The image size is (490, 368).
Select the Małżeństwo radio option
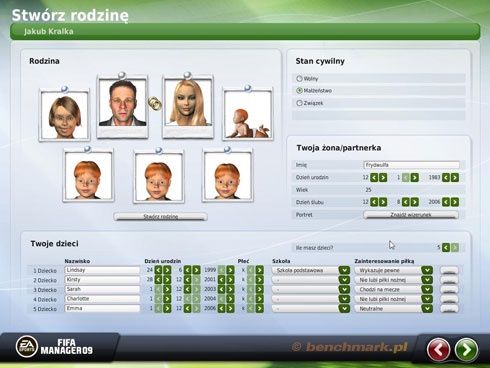(299, 90)
